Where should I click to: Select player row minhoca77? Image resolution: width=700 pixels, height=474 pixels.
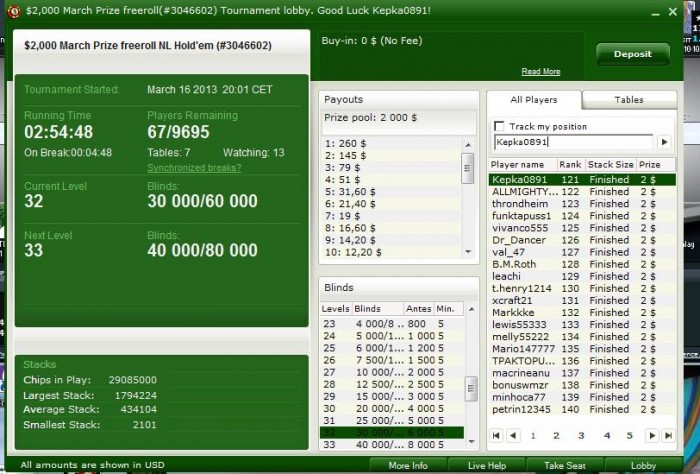[582, 397]
